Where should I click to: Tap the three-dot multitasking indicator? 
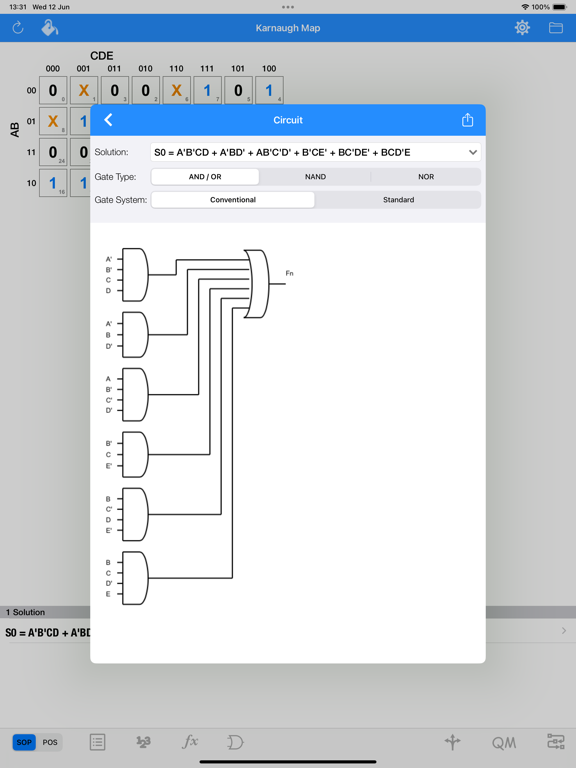tap(288, 7)
